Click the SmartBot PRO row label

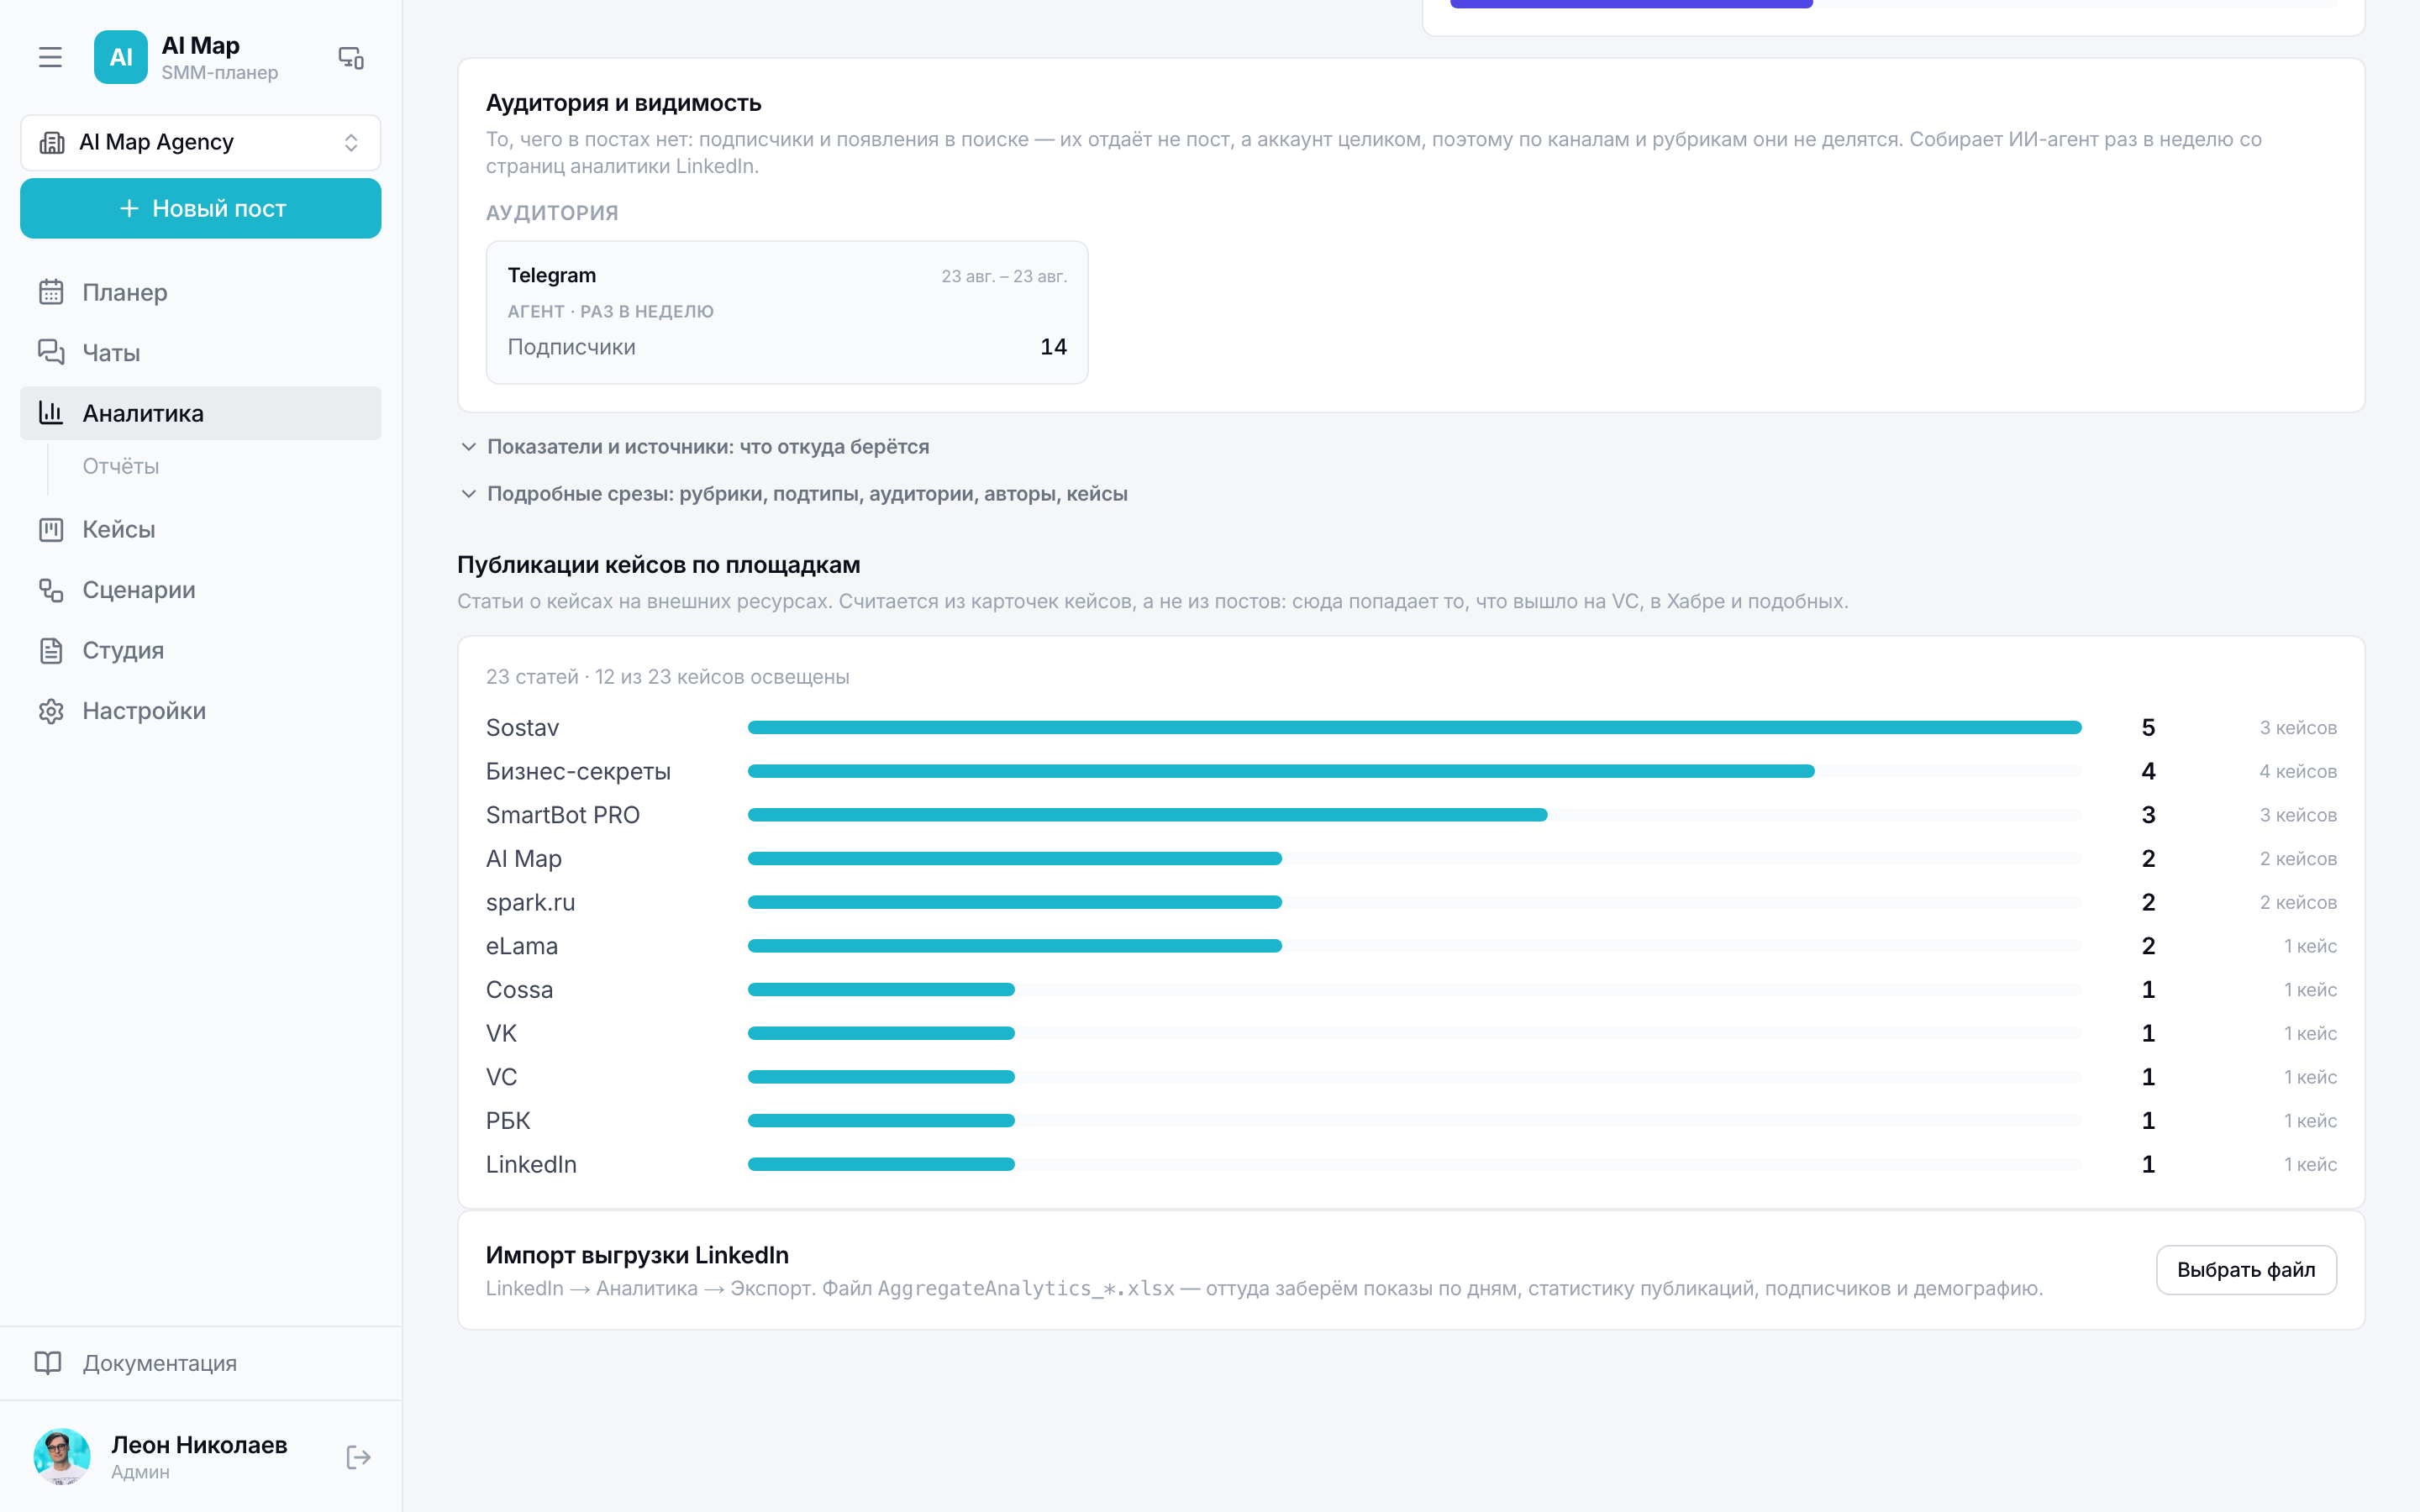[x=563, y=815]
